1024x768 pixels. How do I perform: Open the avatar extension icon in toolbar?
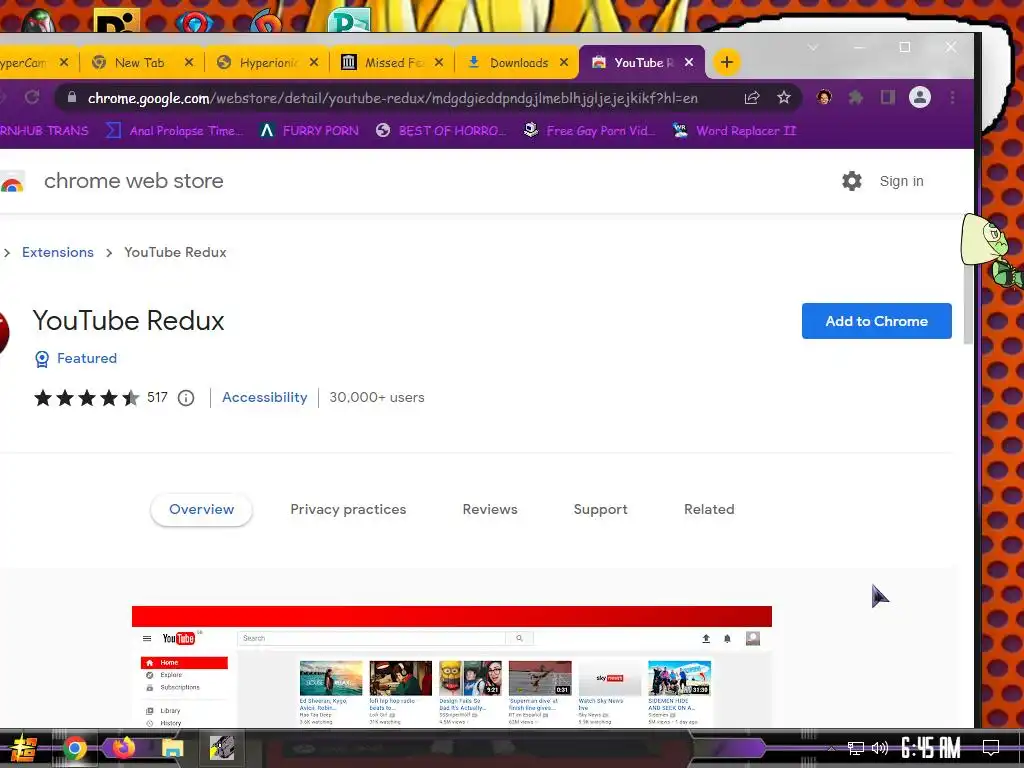[x=824, y=97]
